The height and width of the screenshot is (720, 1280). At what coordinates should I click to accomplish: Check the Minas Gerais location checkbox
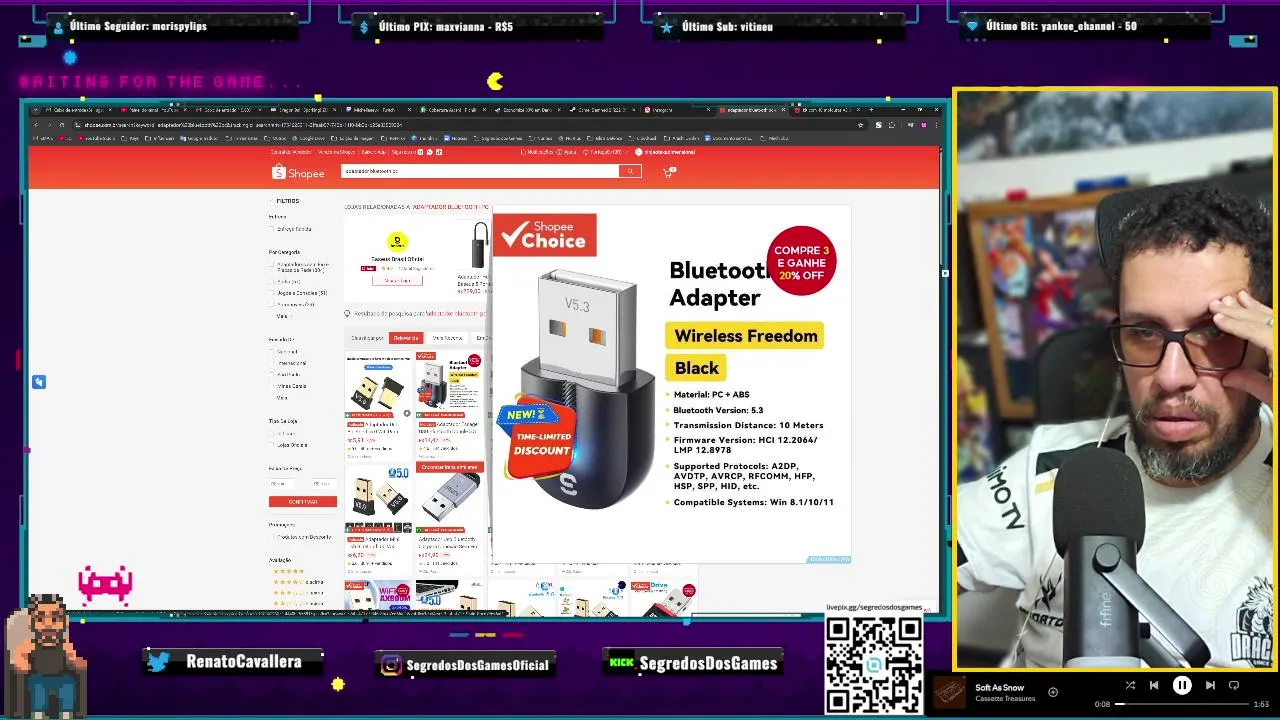pos(272,386)
